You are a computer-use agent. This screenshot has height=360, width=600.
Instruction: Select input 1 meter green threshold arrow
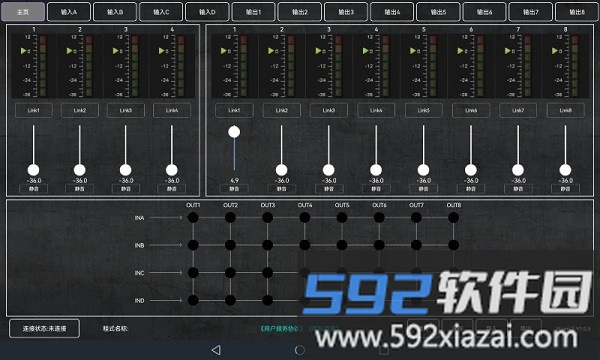click(24, 50)
